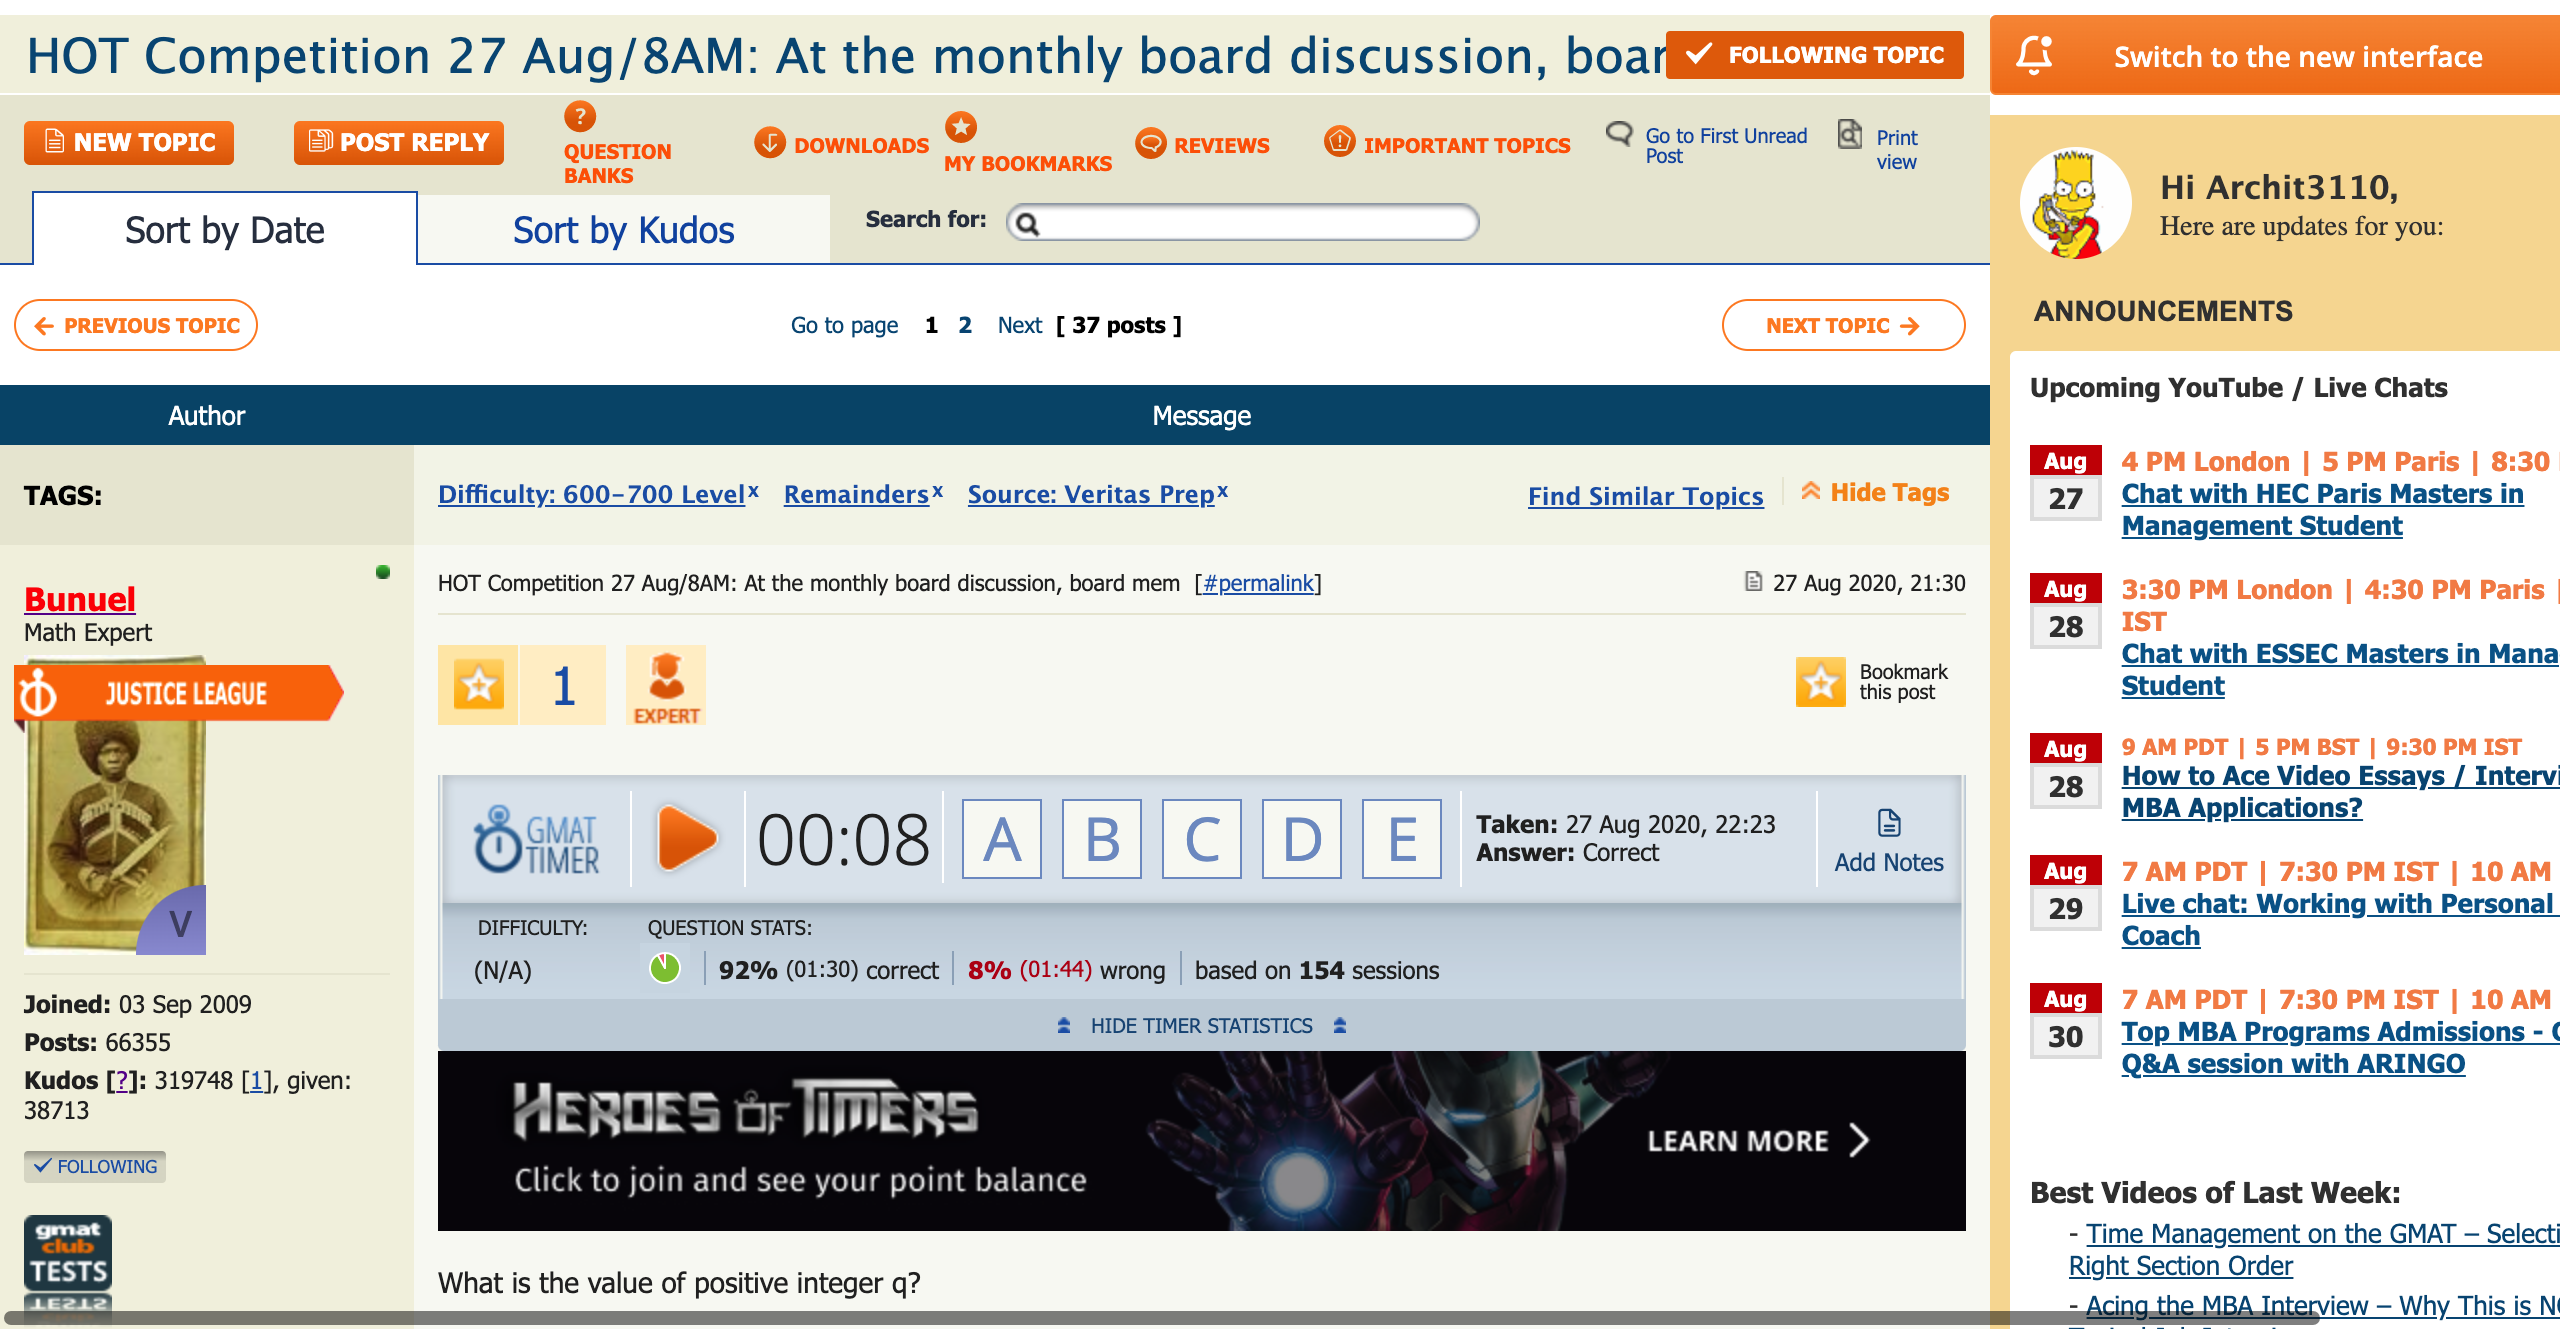This screenshot has height=1329, width=2560.
Task: Unfollow topic via Following Topic button
Action: coord(1813,55)
